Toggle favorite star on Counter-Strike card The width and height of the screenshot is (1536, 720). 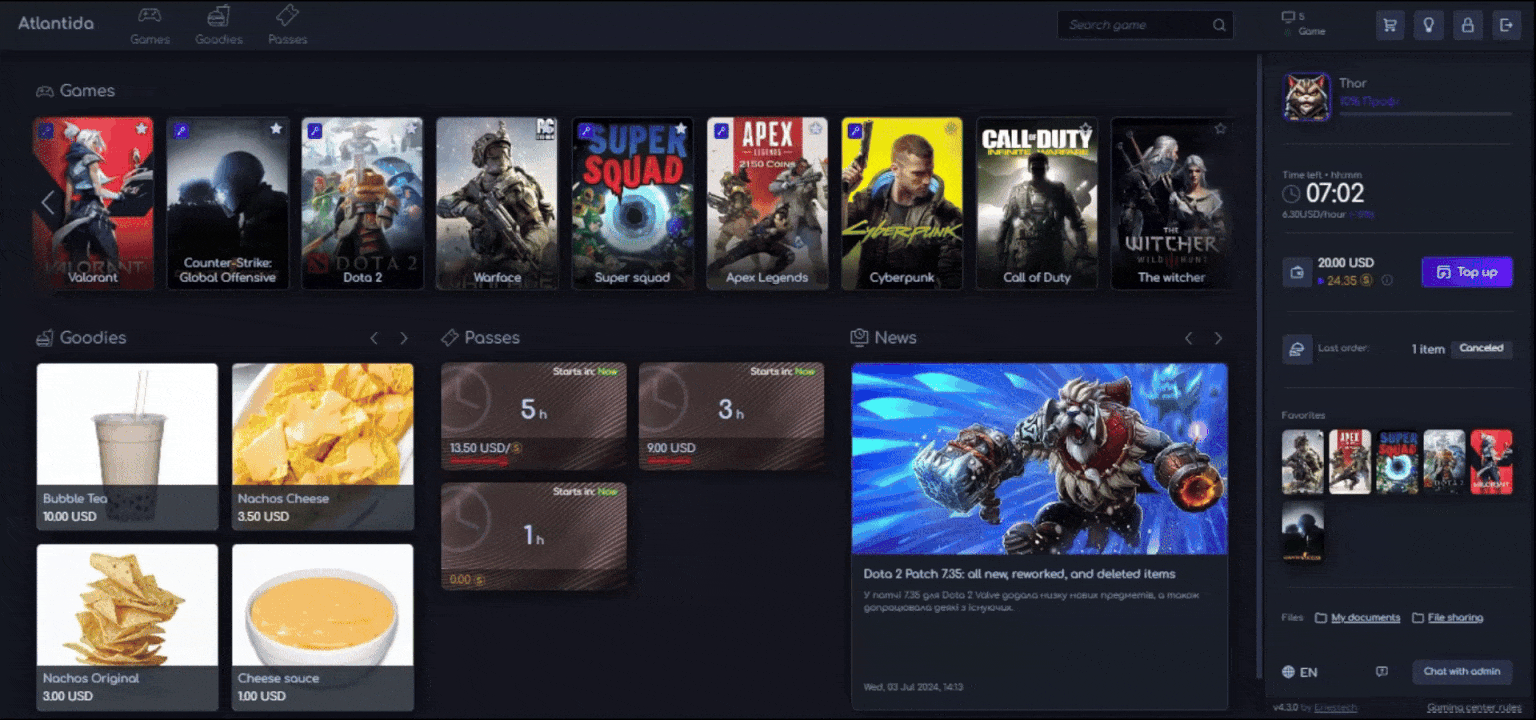276,129
